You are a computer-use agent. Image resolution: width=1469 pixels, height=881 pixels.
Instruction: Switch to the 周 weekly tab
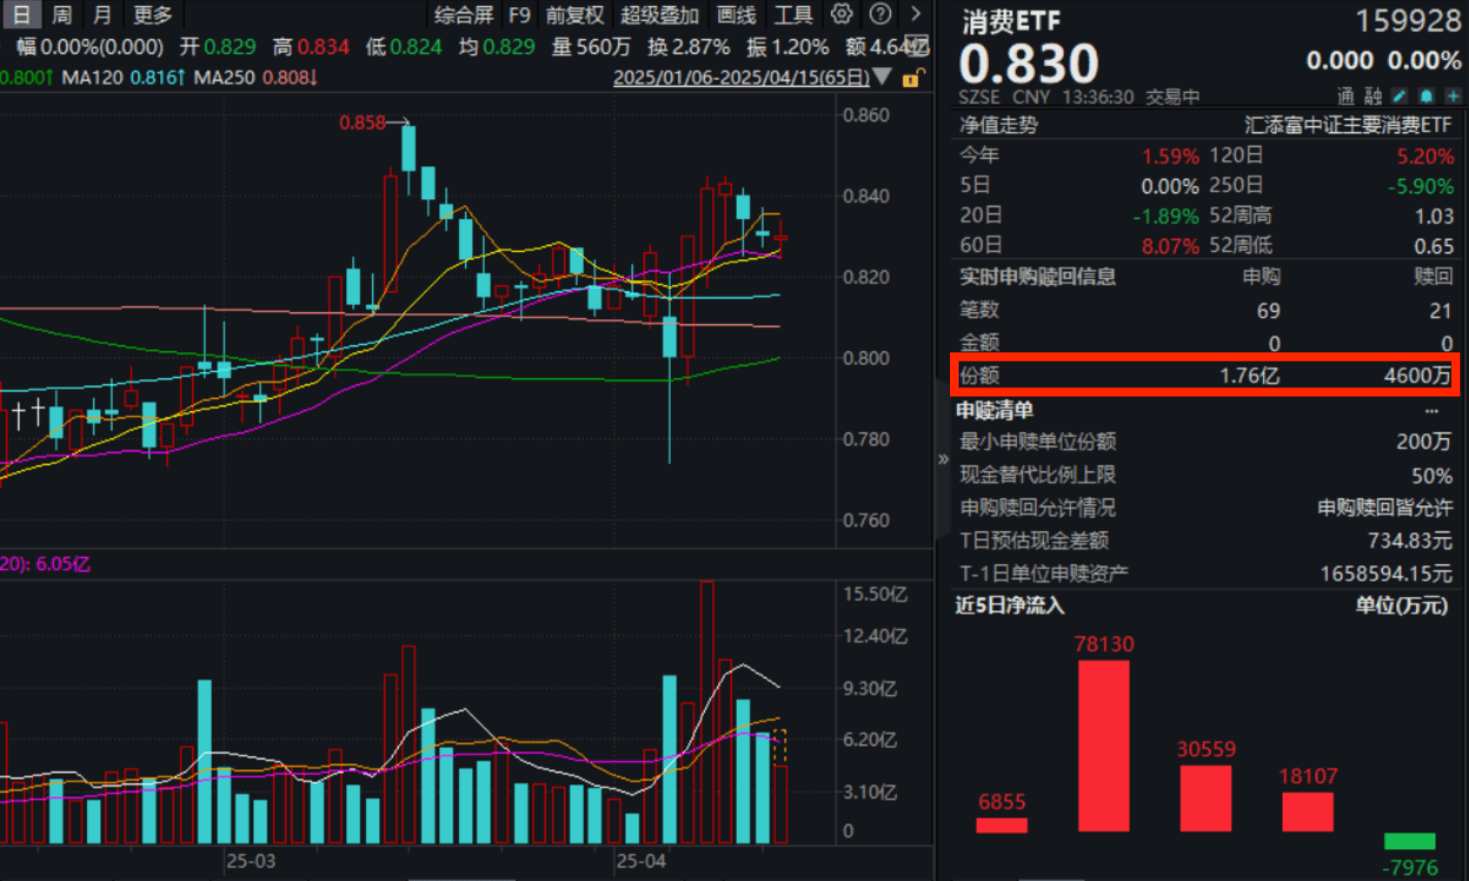tap(59, 15)
